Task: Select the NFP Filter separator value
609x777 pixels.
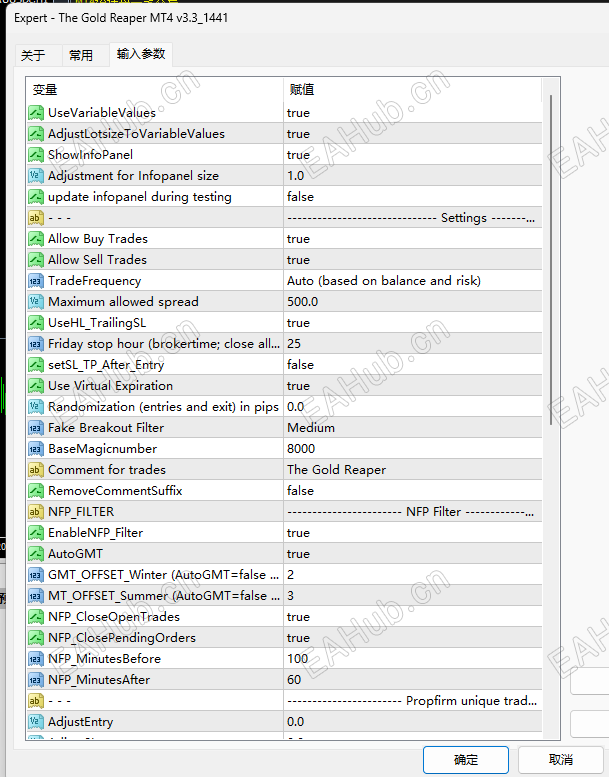Action: [x=413, y=512]
